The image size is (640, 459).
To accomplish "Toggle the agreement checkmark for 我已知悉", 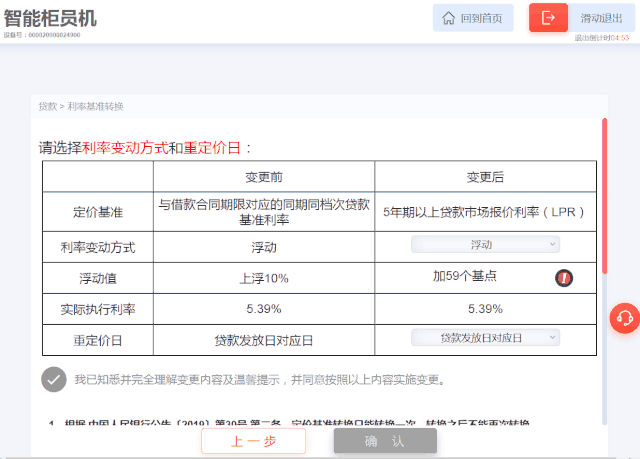I will 53,379.
